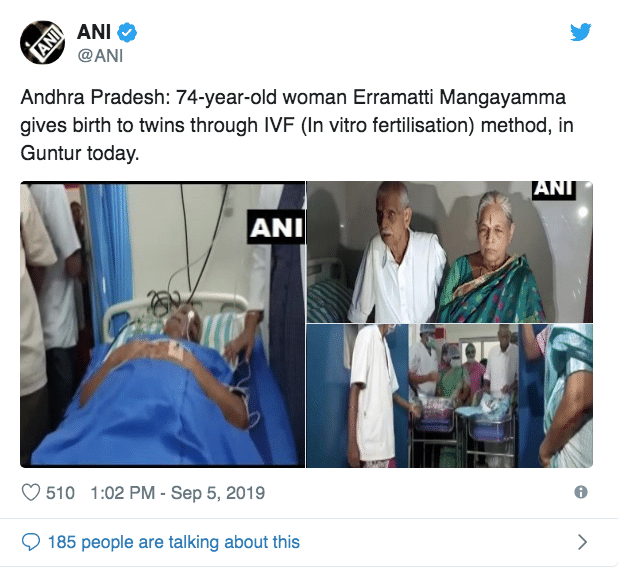Viewport: 618px width, 573px height.
Task: Open the Twitter bird logo
Action: pyautogui.click(x=580, y=32)
